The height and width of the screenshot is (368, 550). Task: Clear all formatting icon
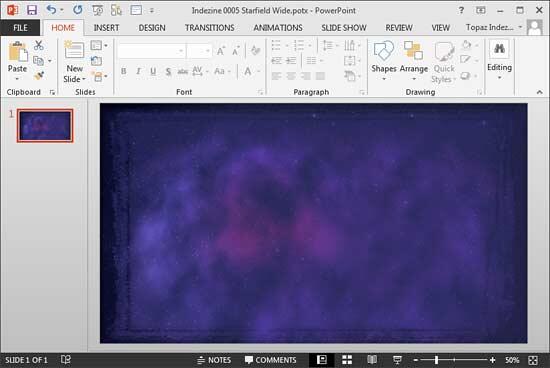tap(255, 51)
